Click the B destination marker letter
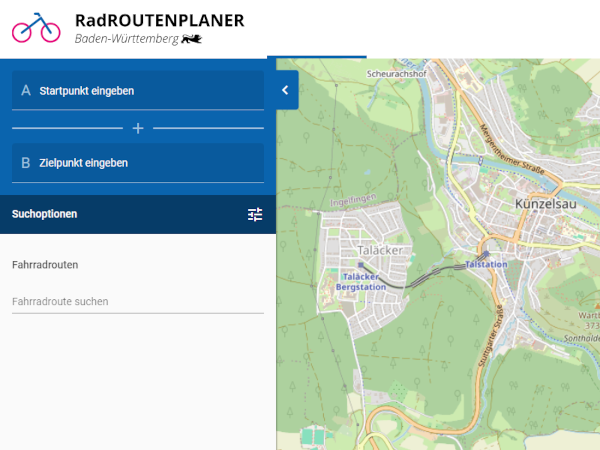The width and height of the screenshot is (600, 450). pyautogui.click(x=26, y=163)
